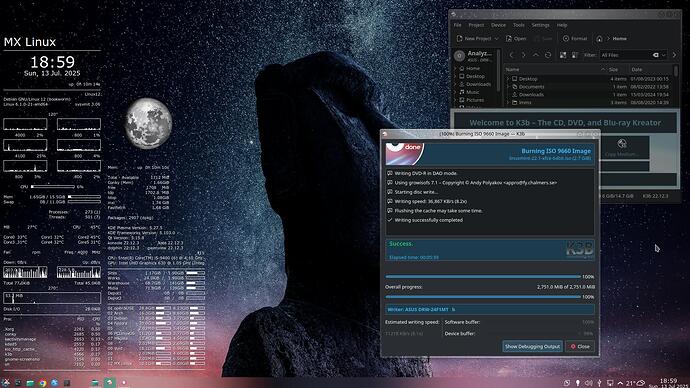Viewport: 690px width, 388px height.
Task: Open the MX Linux start menu icon
Action: click(x=6, y=383)
